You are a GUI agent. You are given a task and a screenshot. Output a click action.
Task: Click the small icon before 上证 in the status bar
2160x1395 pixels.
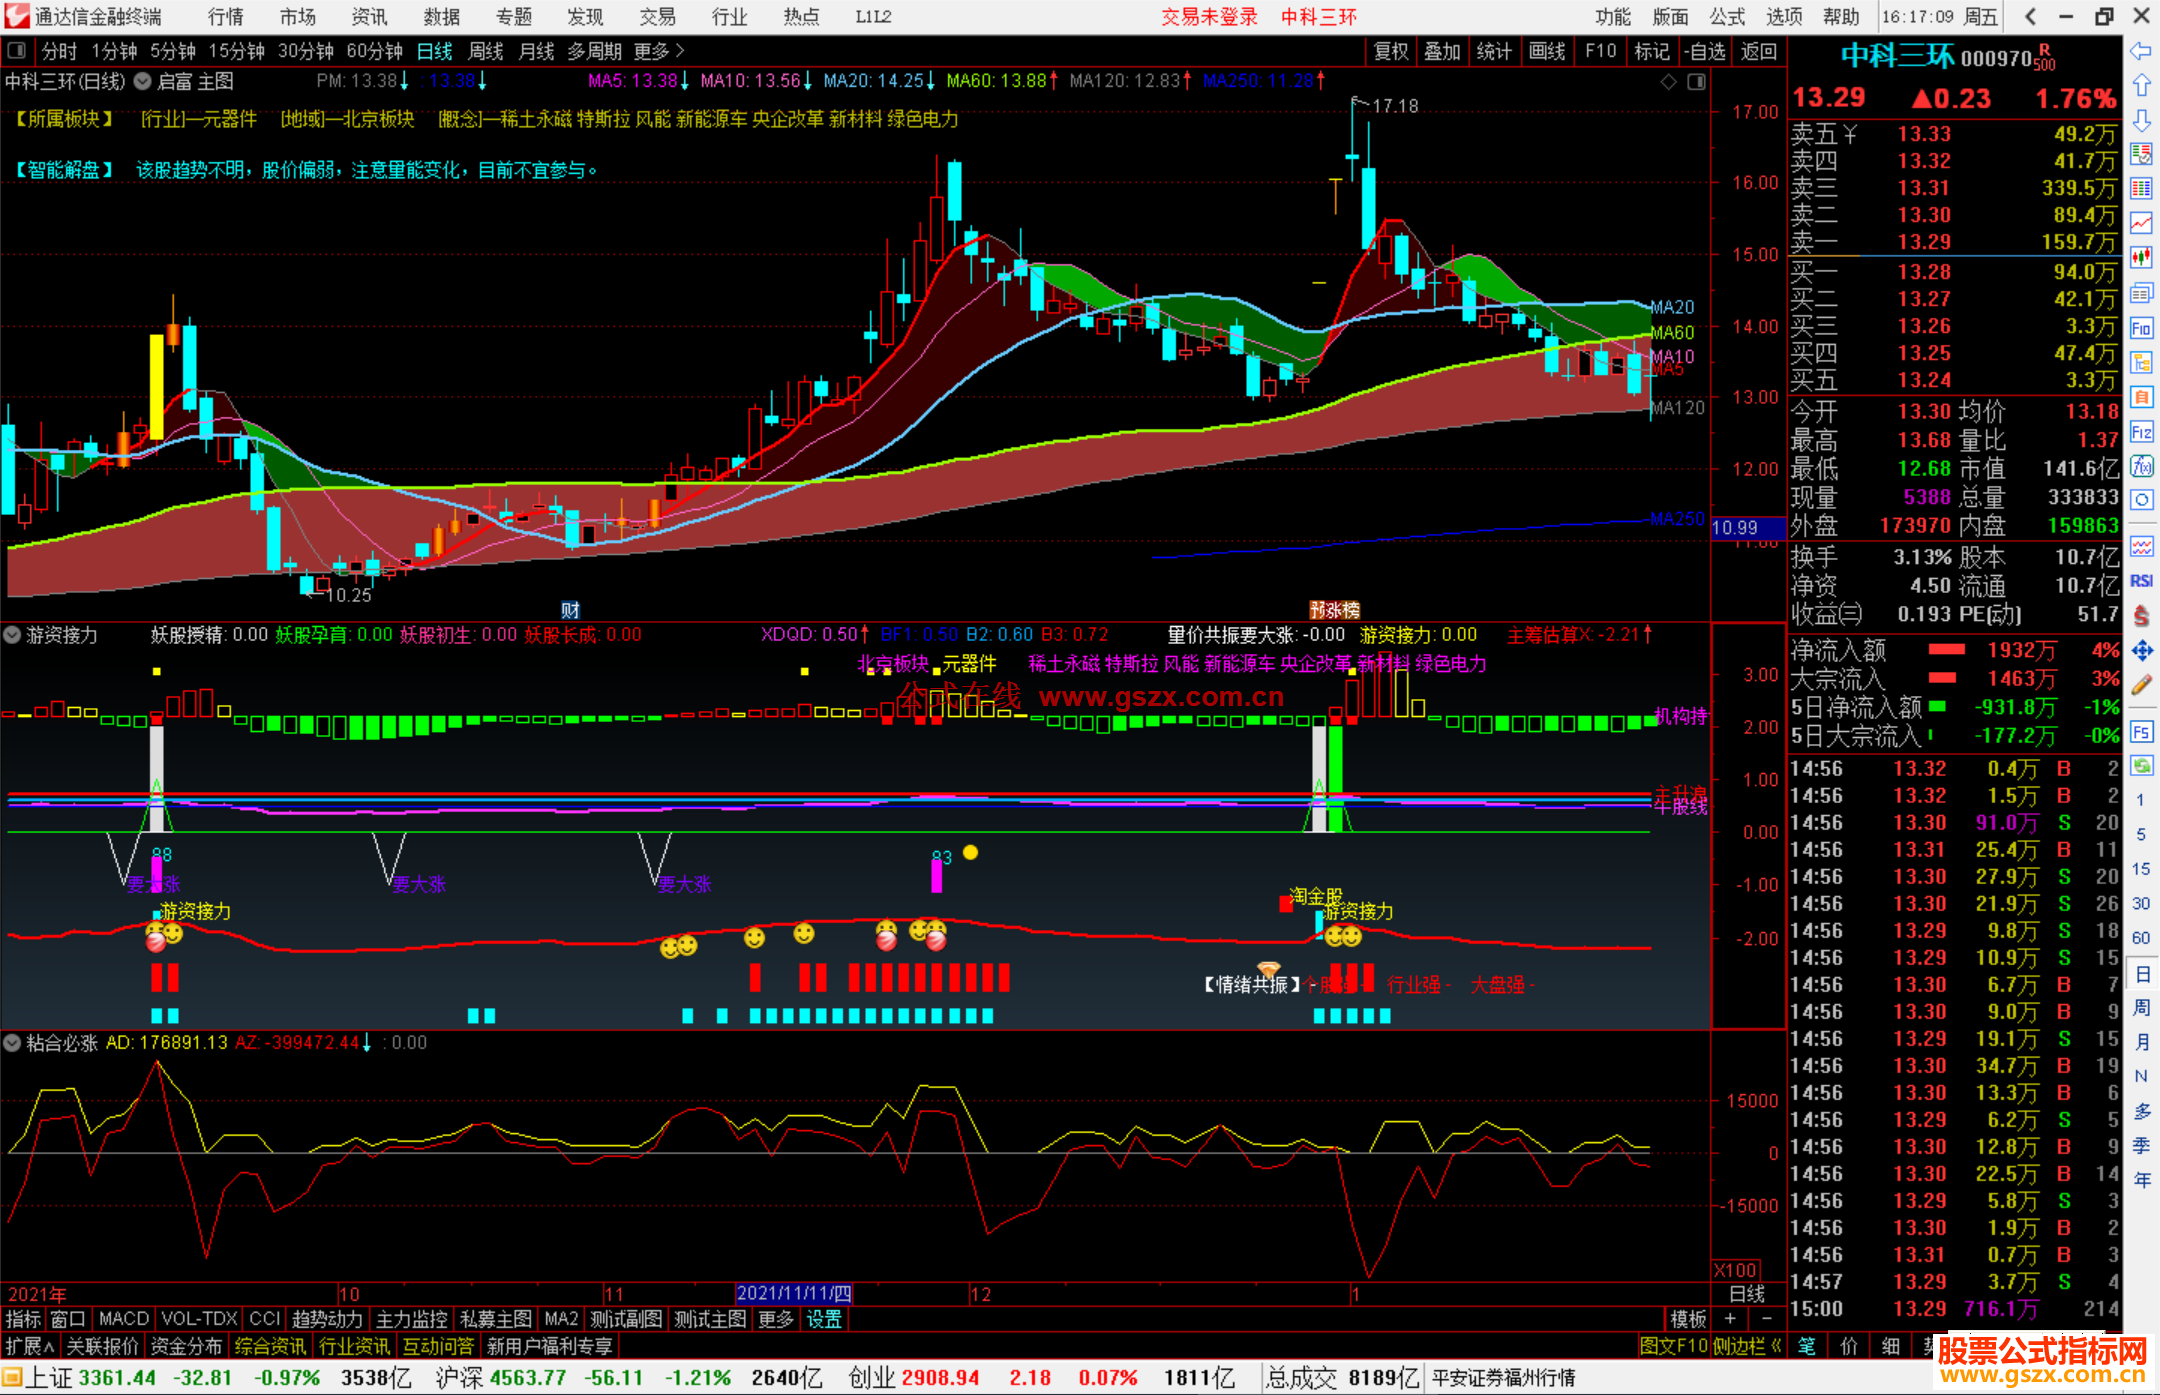click(12, 1378)
